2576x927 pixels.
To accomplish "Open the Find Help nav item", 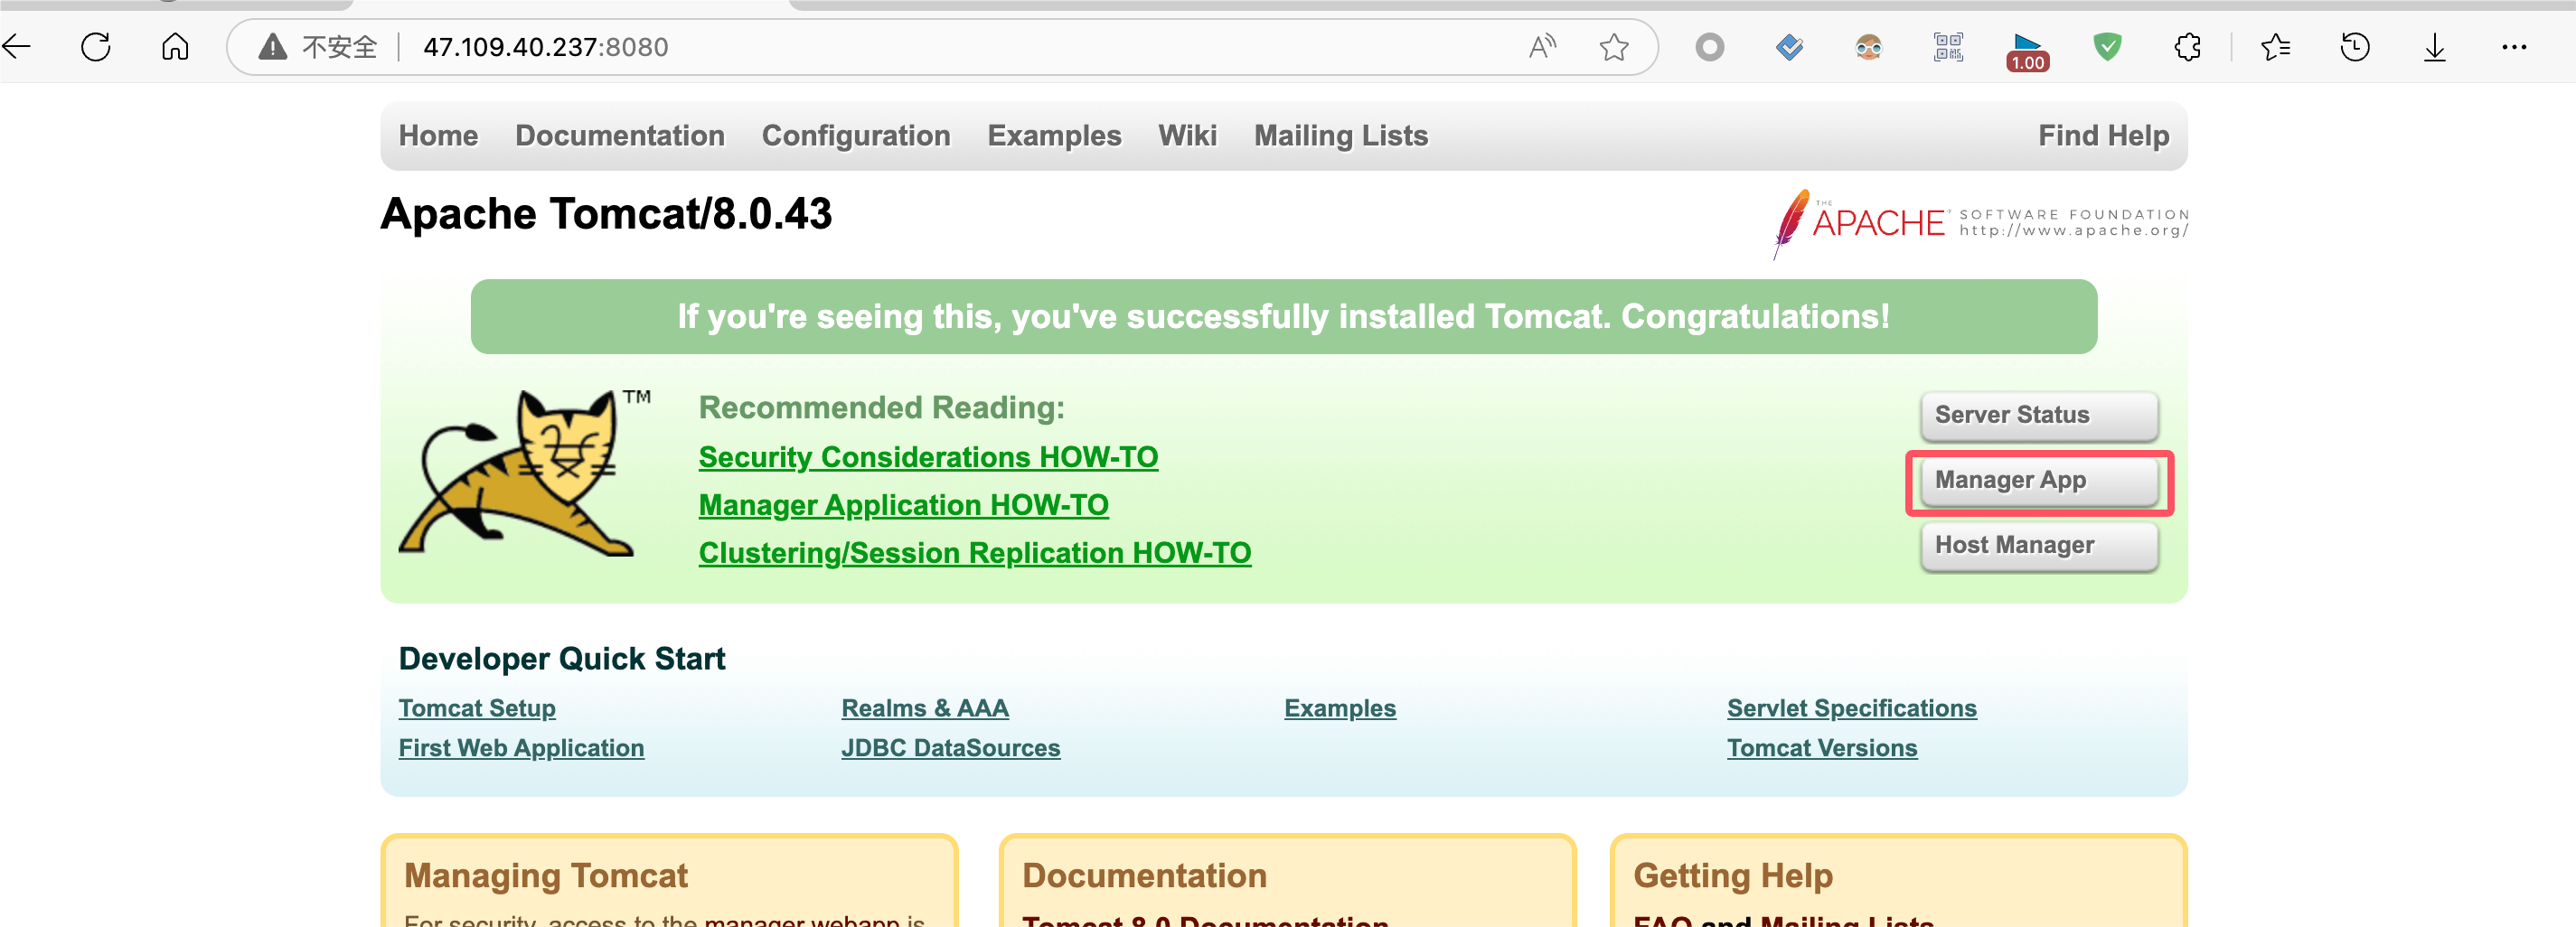I will (2103, 135).
